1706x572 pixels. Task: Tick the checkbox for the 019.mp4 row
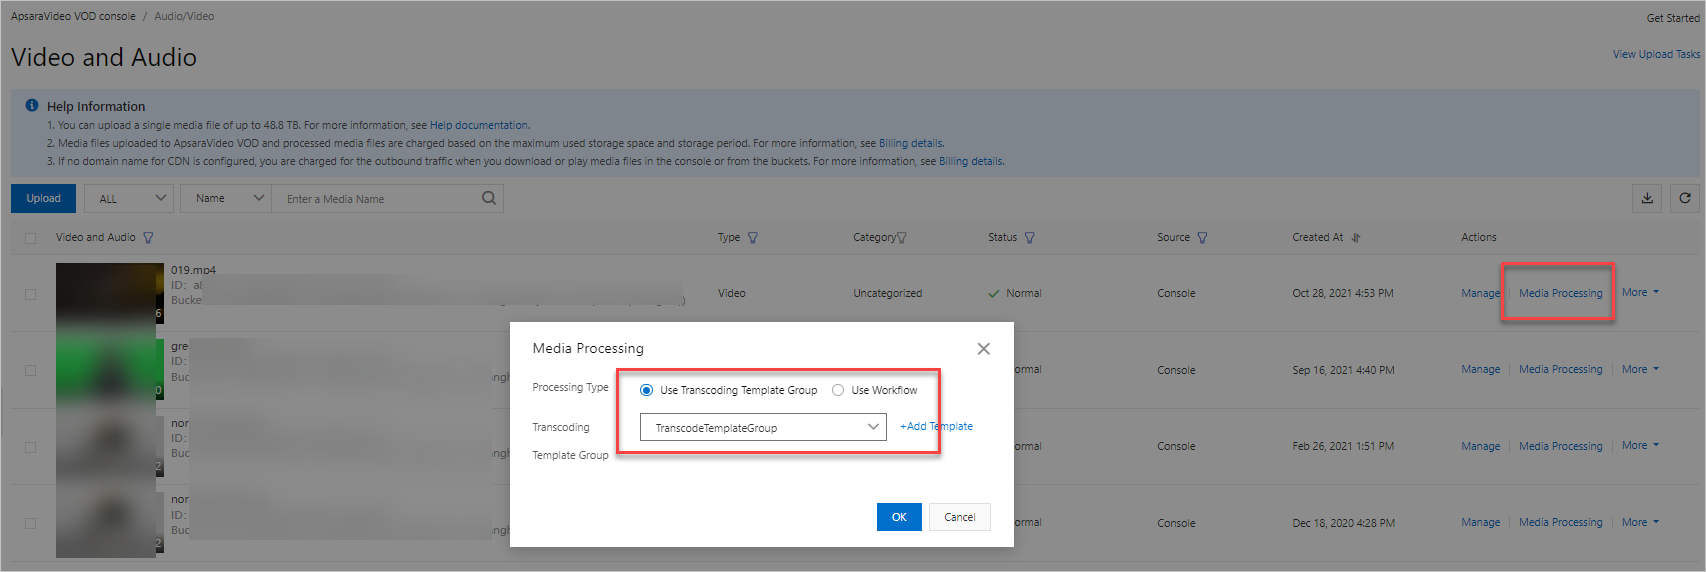coord(30,294)
